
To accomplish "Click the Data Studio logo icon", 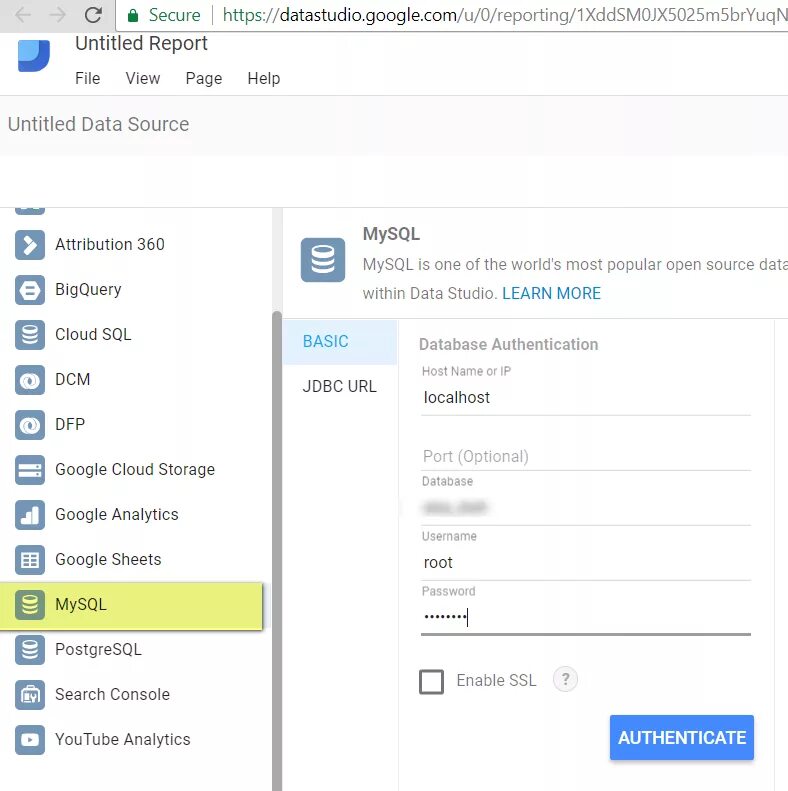I will [34, 55].
